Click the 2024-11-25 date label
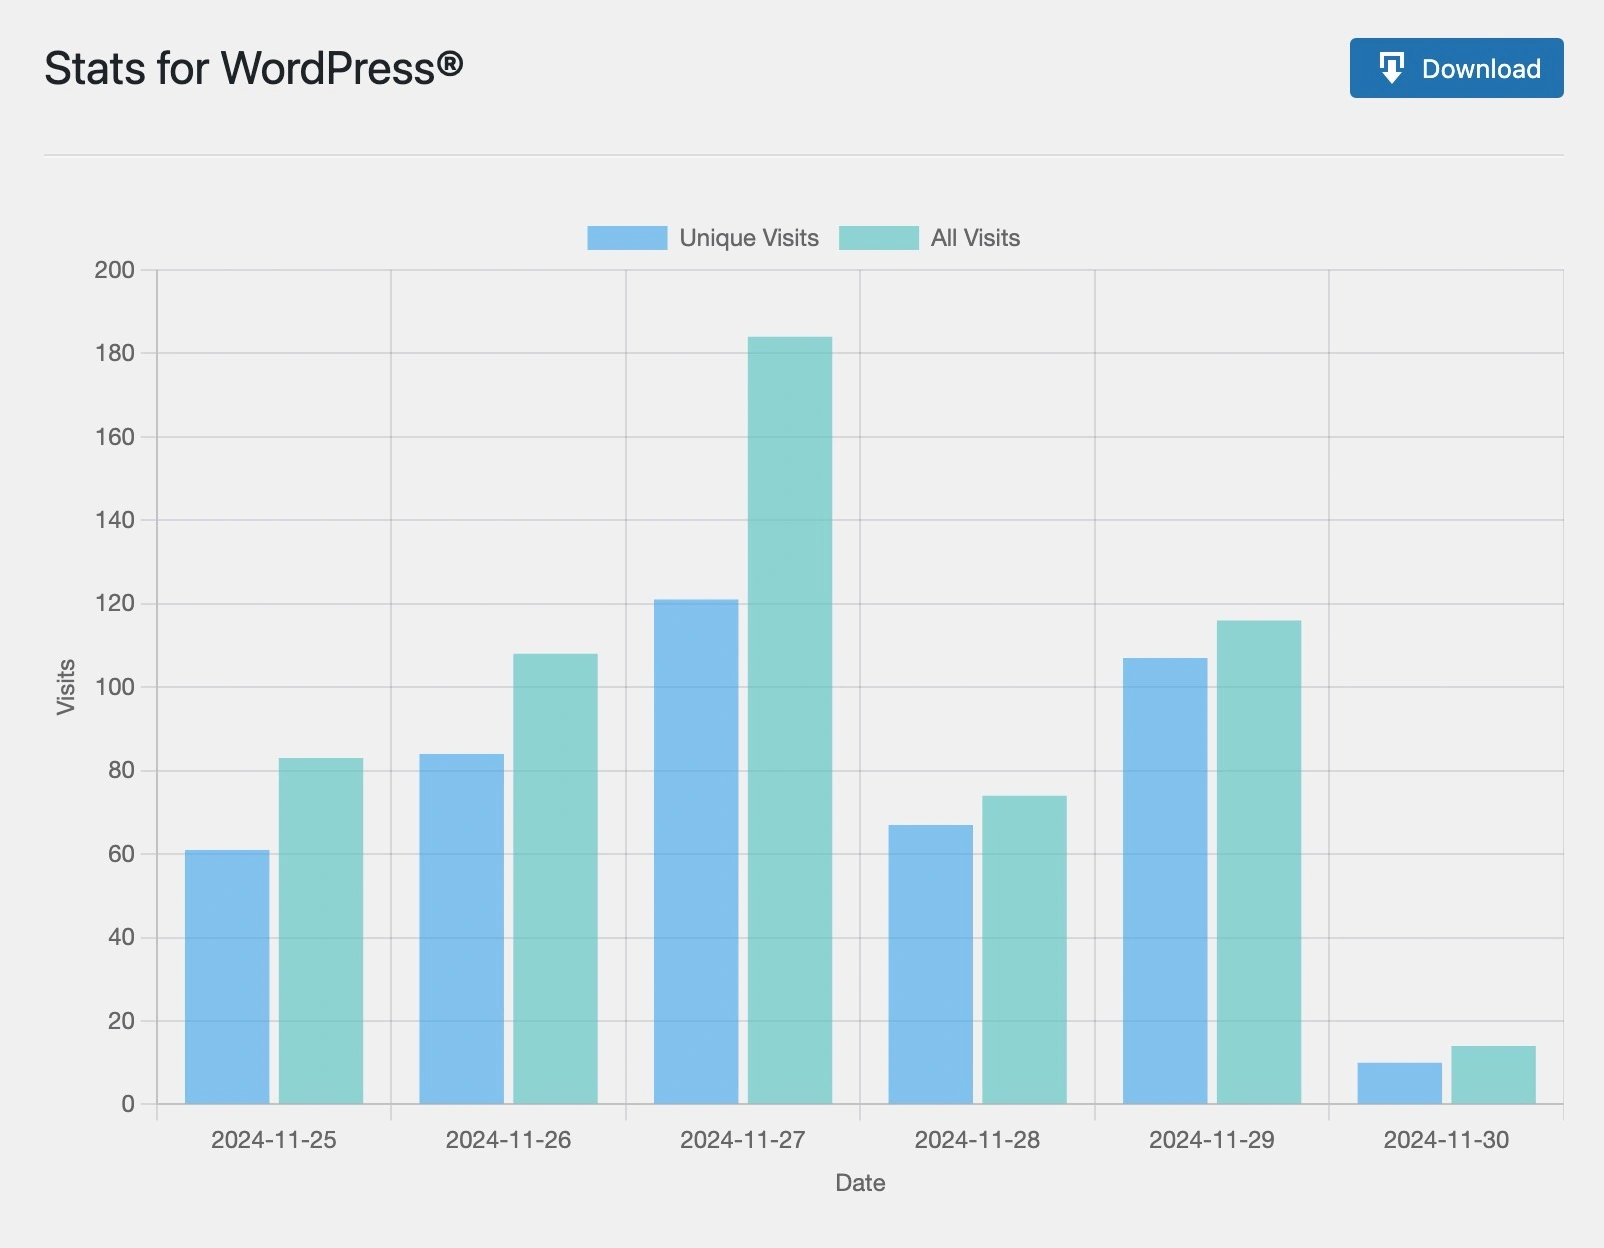The height and width of the screenshot is (1248, 1604). pos(274,1140)
